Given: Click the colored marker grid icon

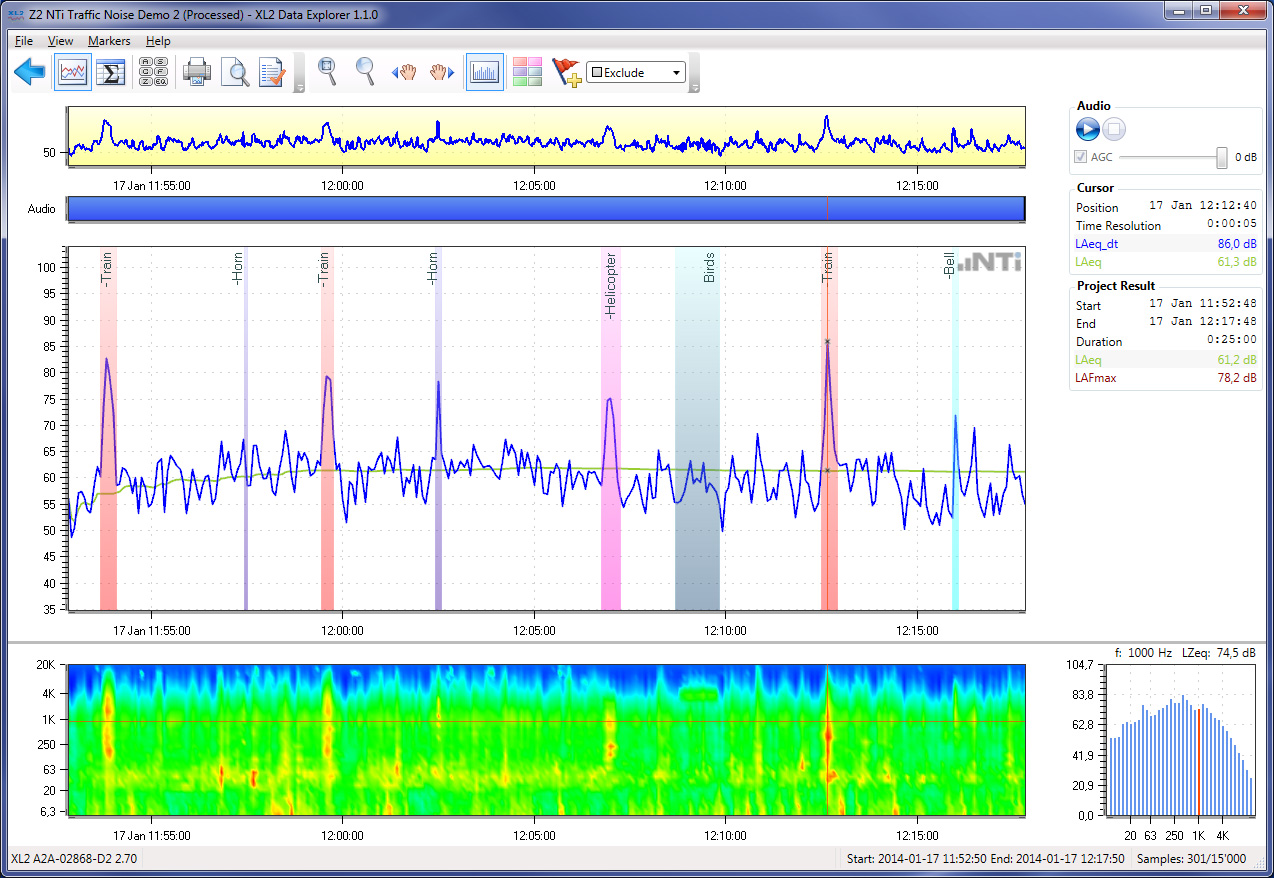Looking at the screenshot, I should pyautogui.click(x=527, y=72).
